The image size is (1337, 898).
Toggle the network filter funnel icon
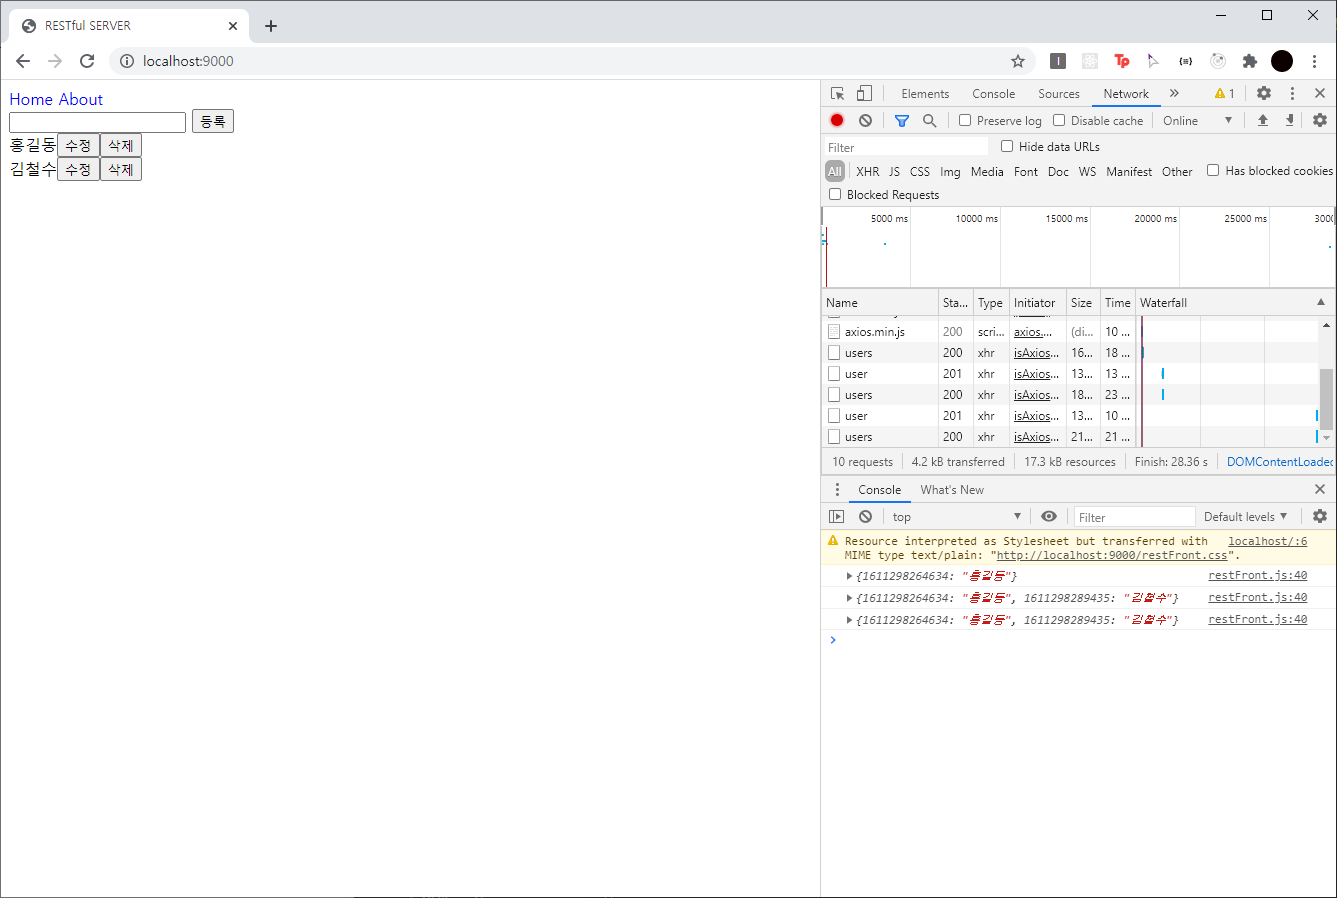click(902, 121)
